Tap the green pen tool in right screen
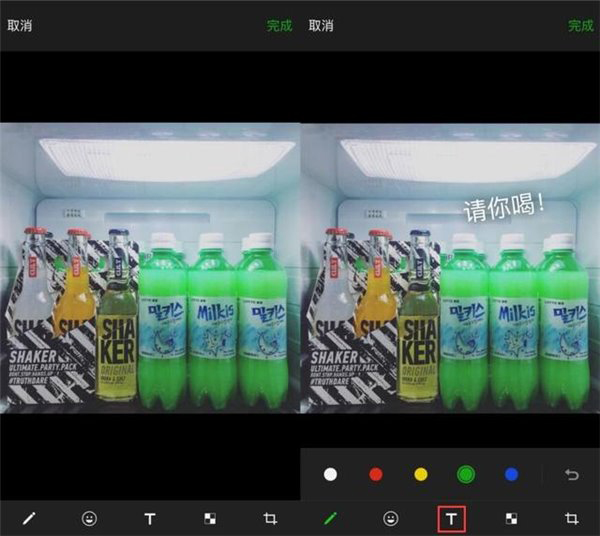The image size is (600, 536). (x=330, y=519)
